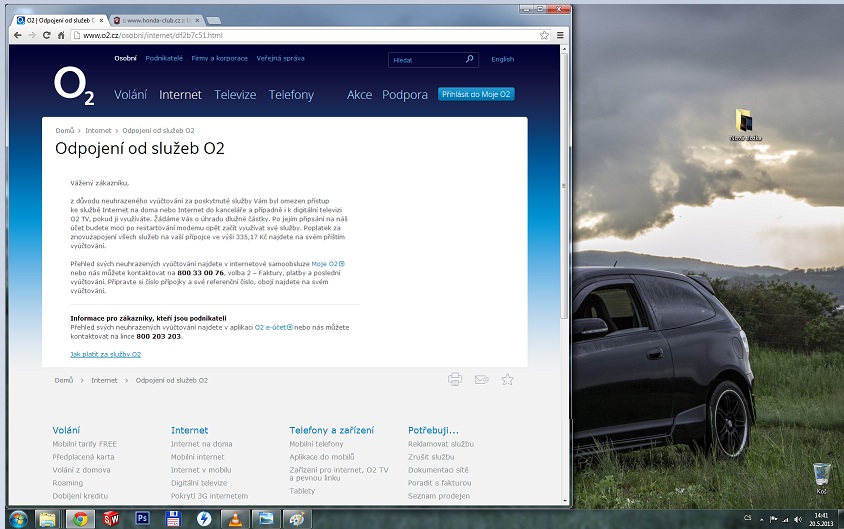Open the Internet navigation menu

click(x=180, y=95)
